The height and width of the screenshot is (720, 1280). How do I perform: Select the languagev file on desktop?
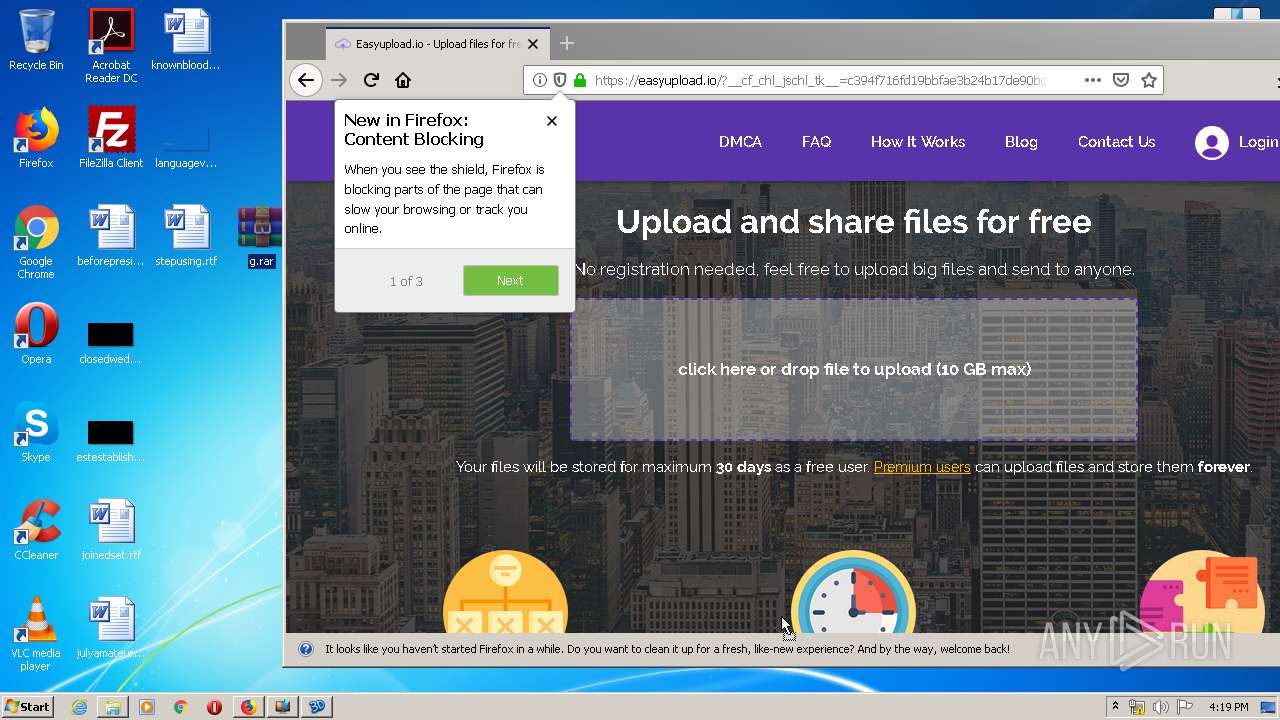186,146
